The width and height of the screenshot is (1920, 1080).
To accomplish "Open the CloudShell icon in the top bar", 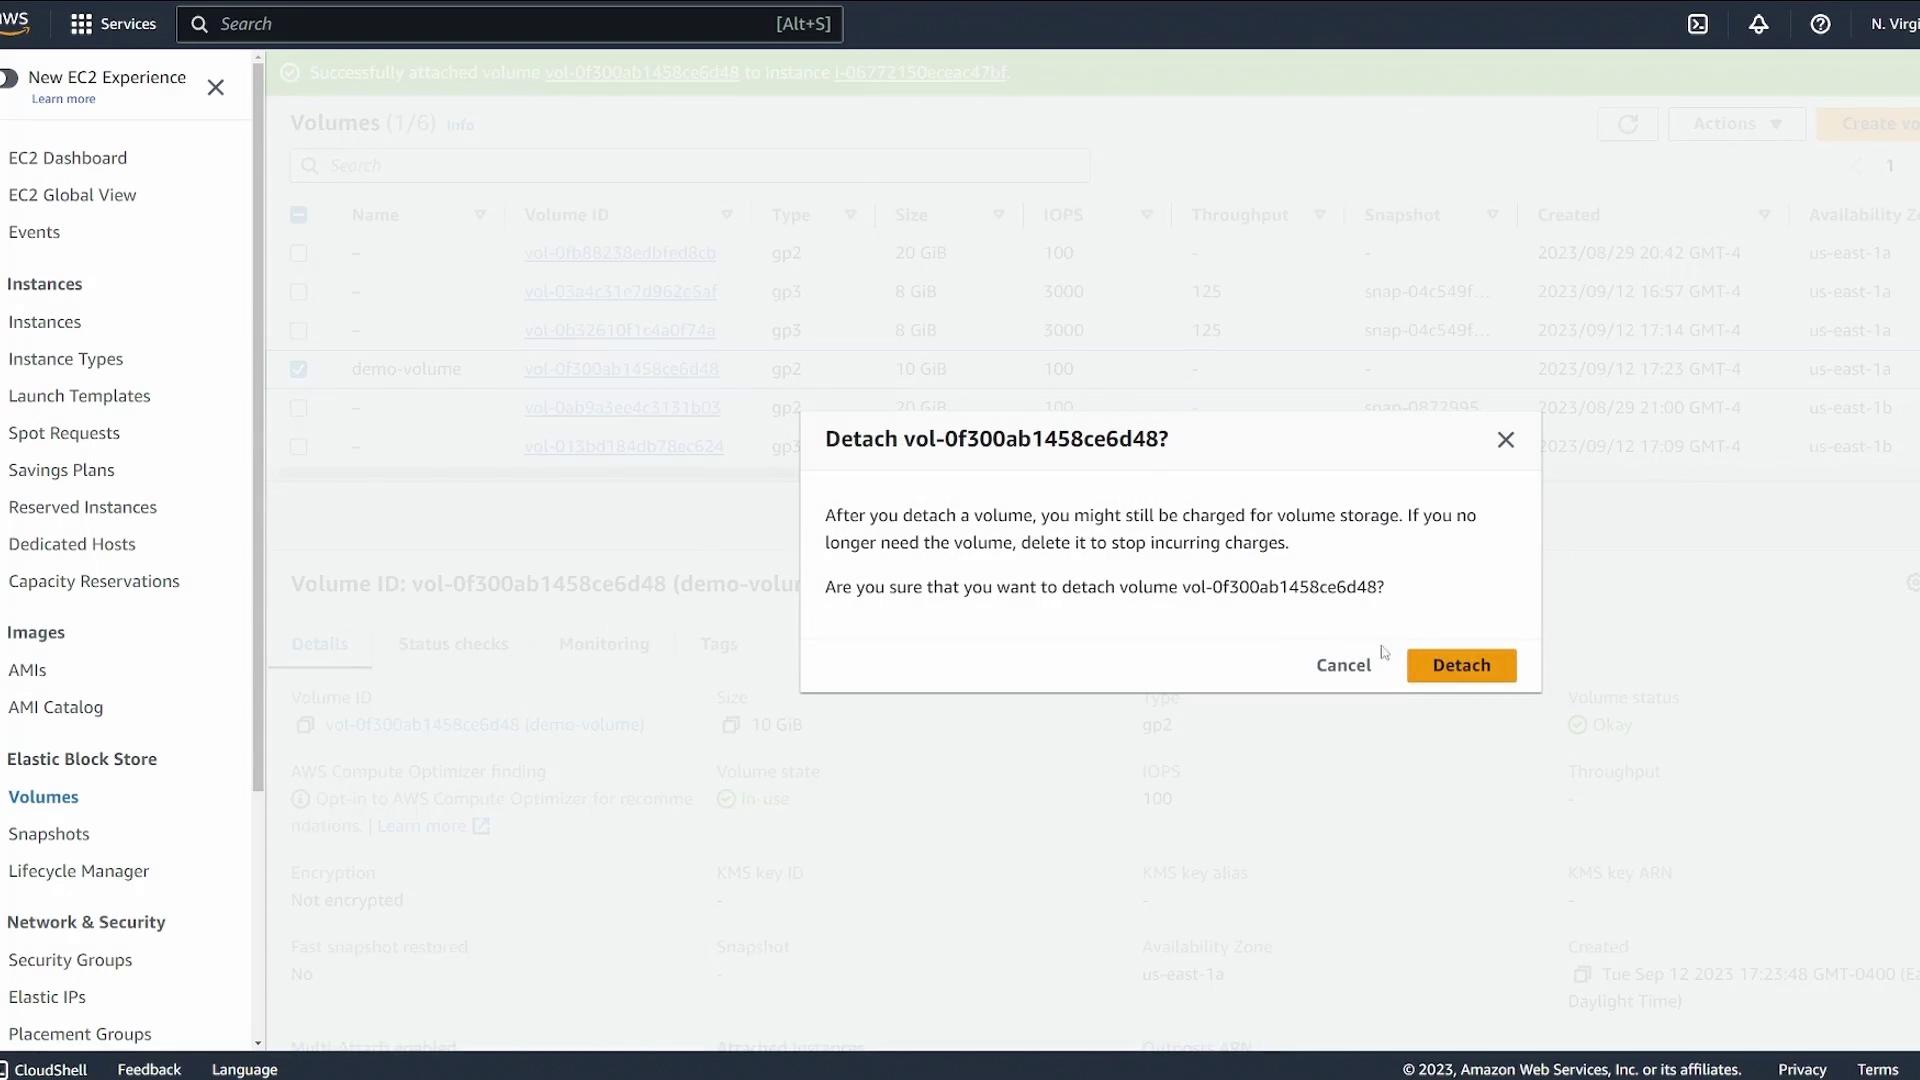I will [x=1698, y=24].
